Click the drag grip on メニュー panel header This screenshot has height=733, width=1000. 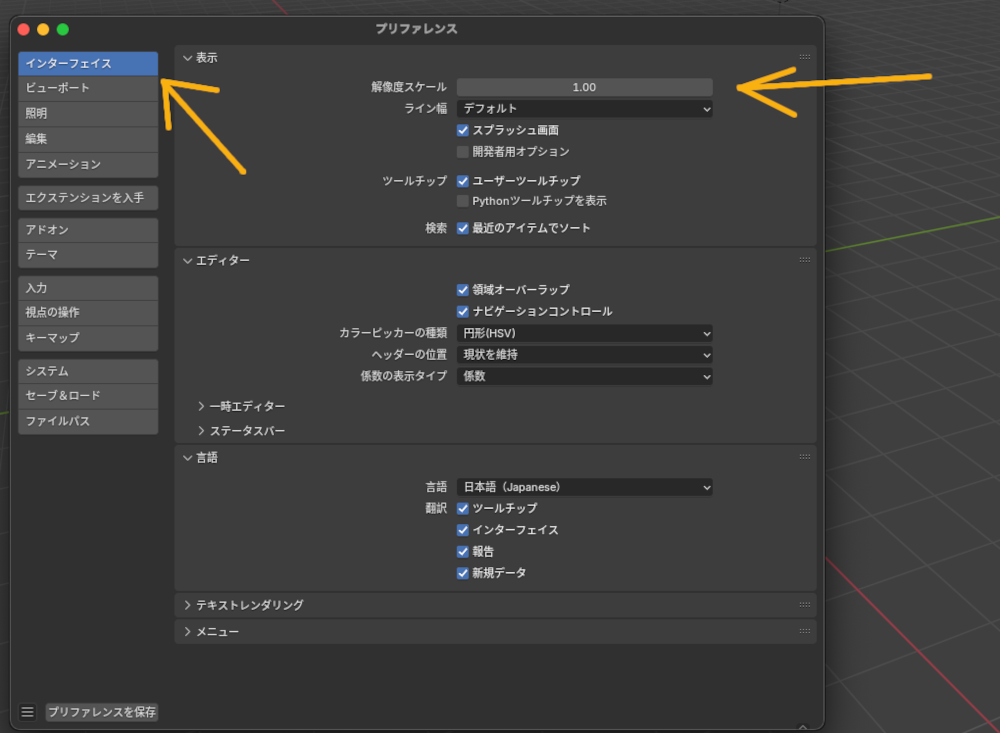point(804,632)
